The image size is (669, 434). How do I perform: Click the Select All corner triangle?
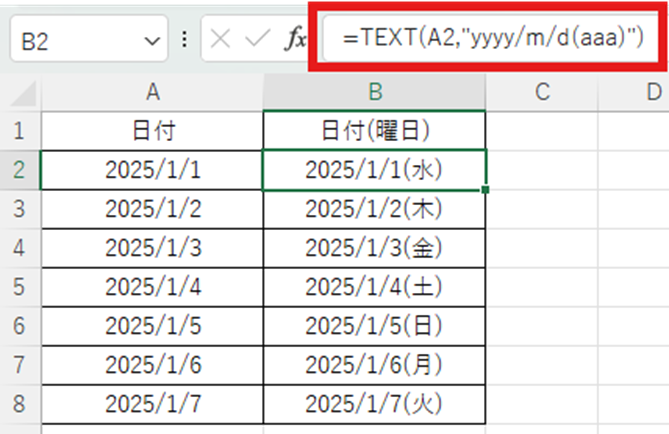pos(21,93)
